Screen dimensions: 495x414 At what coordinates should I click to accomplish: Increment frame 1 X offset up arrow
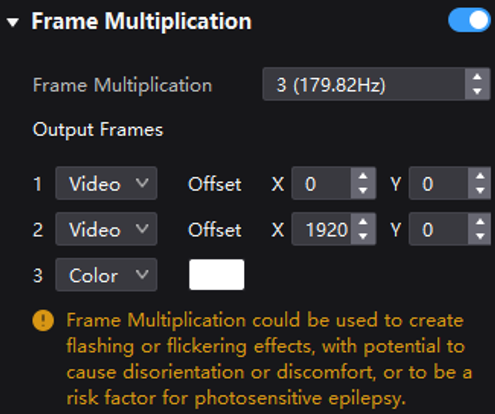(363, 176)
